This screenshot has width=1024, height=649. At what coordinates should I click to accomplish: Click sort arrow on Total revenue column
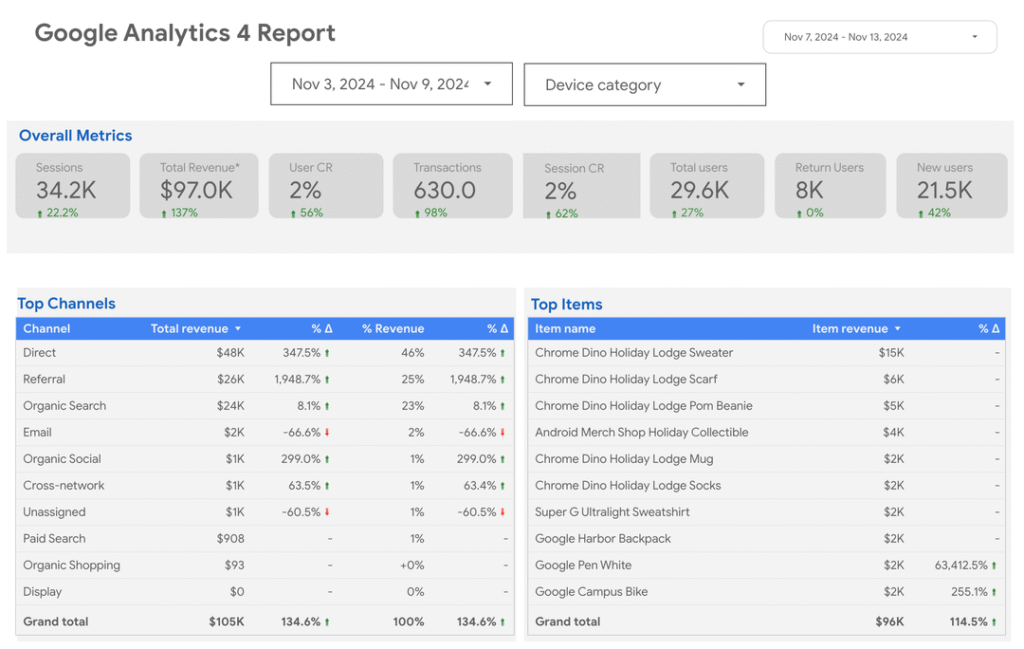pos(238,329)
